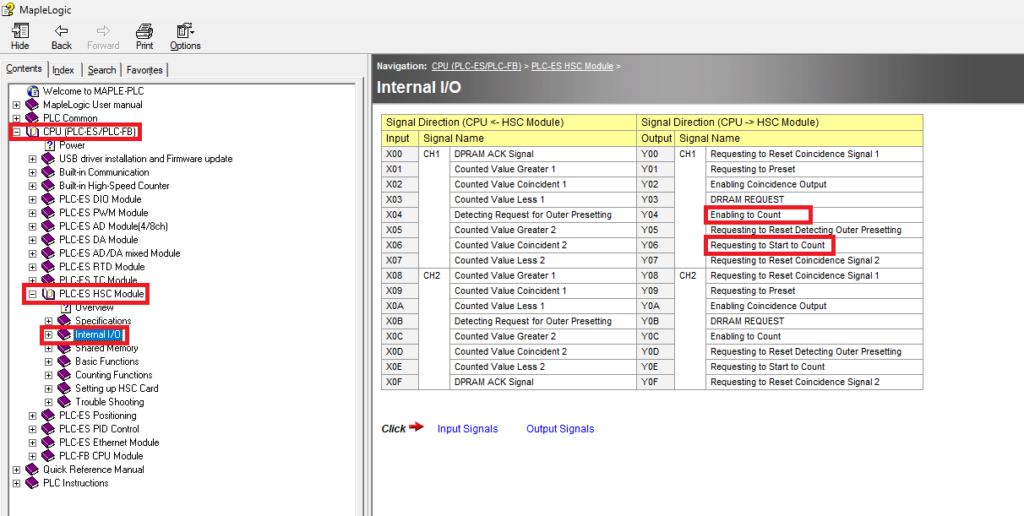Click the Print toolbar icon
This screenshot has height=516, width=1024.
(144, 31)
